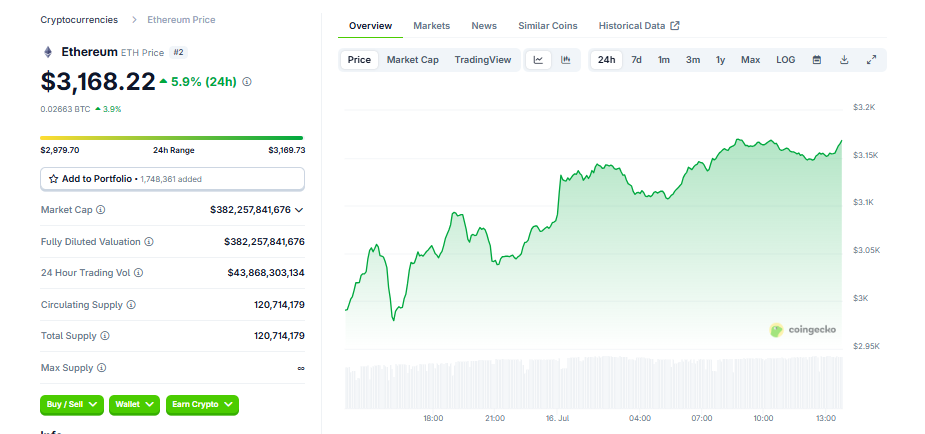The width and height of the screenshot is (925, 434).
Task: Open the Earn Crypto dropdown
Action: coord(202,405)
